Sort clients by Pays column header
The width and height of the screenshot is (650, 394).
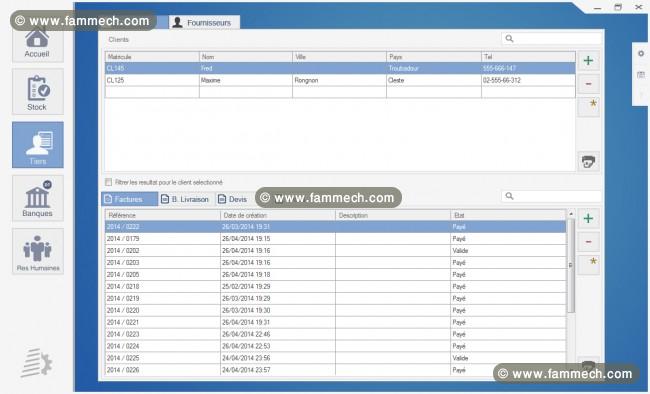[434, 57]
